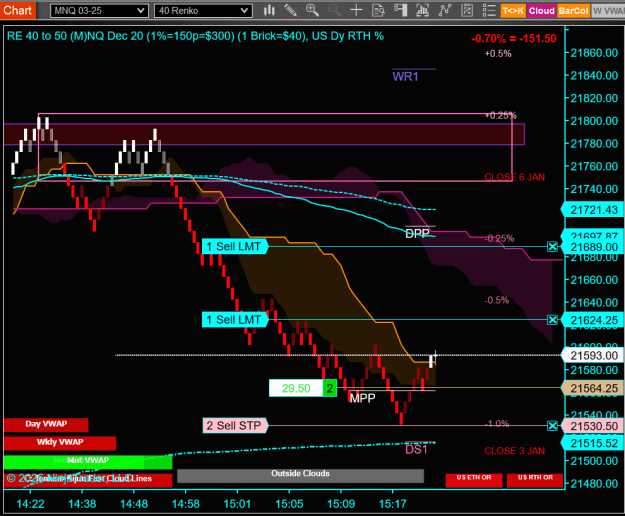Open the properties list icon

[489, 10]
